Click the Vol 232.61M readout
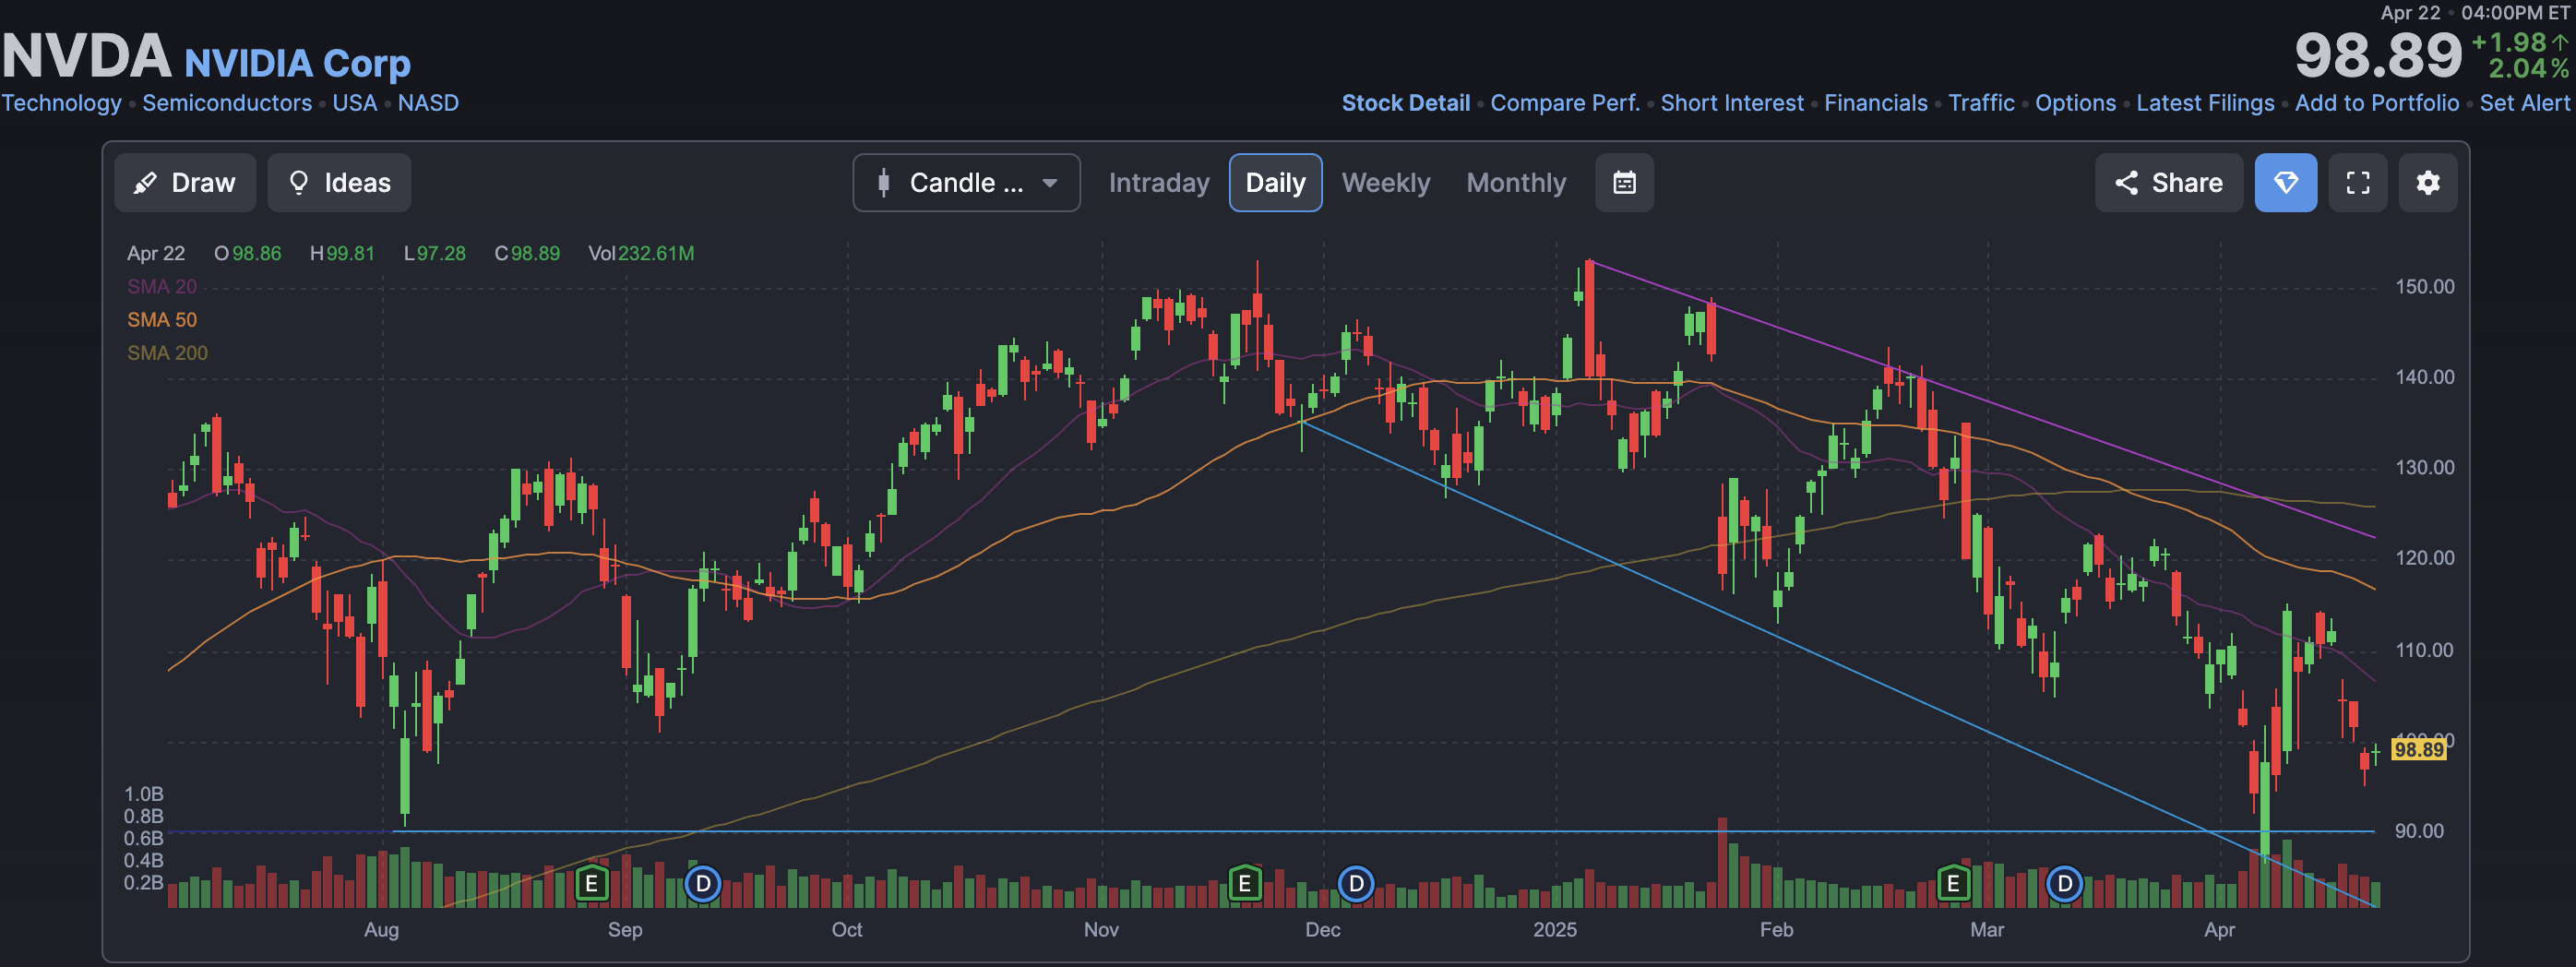The image size is (2576, 967). click(x=641, y=254)
